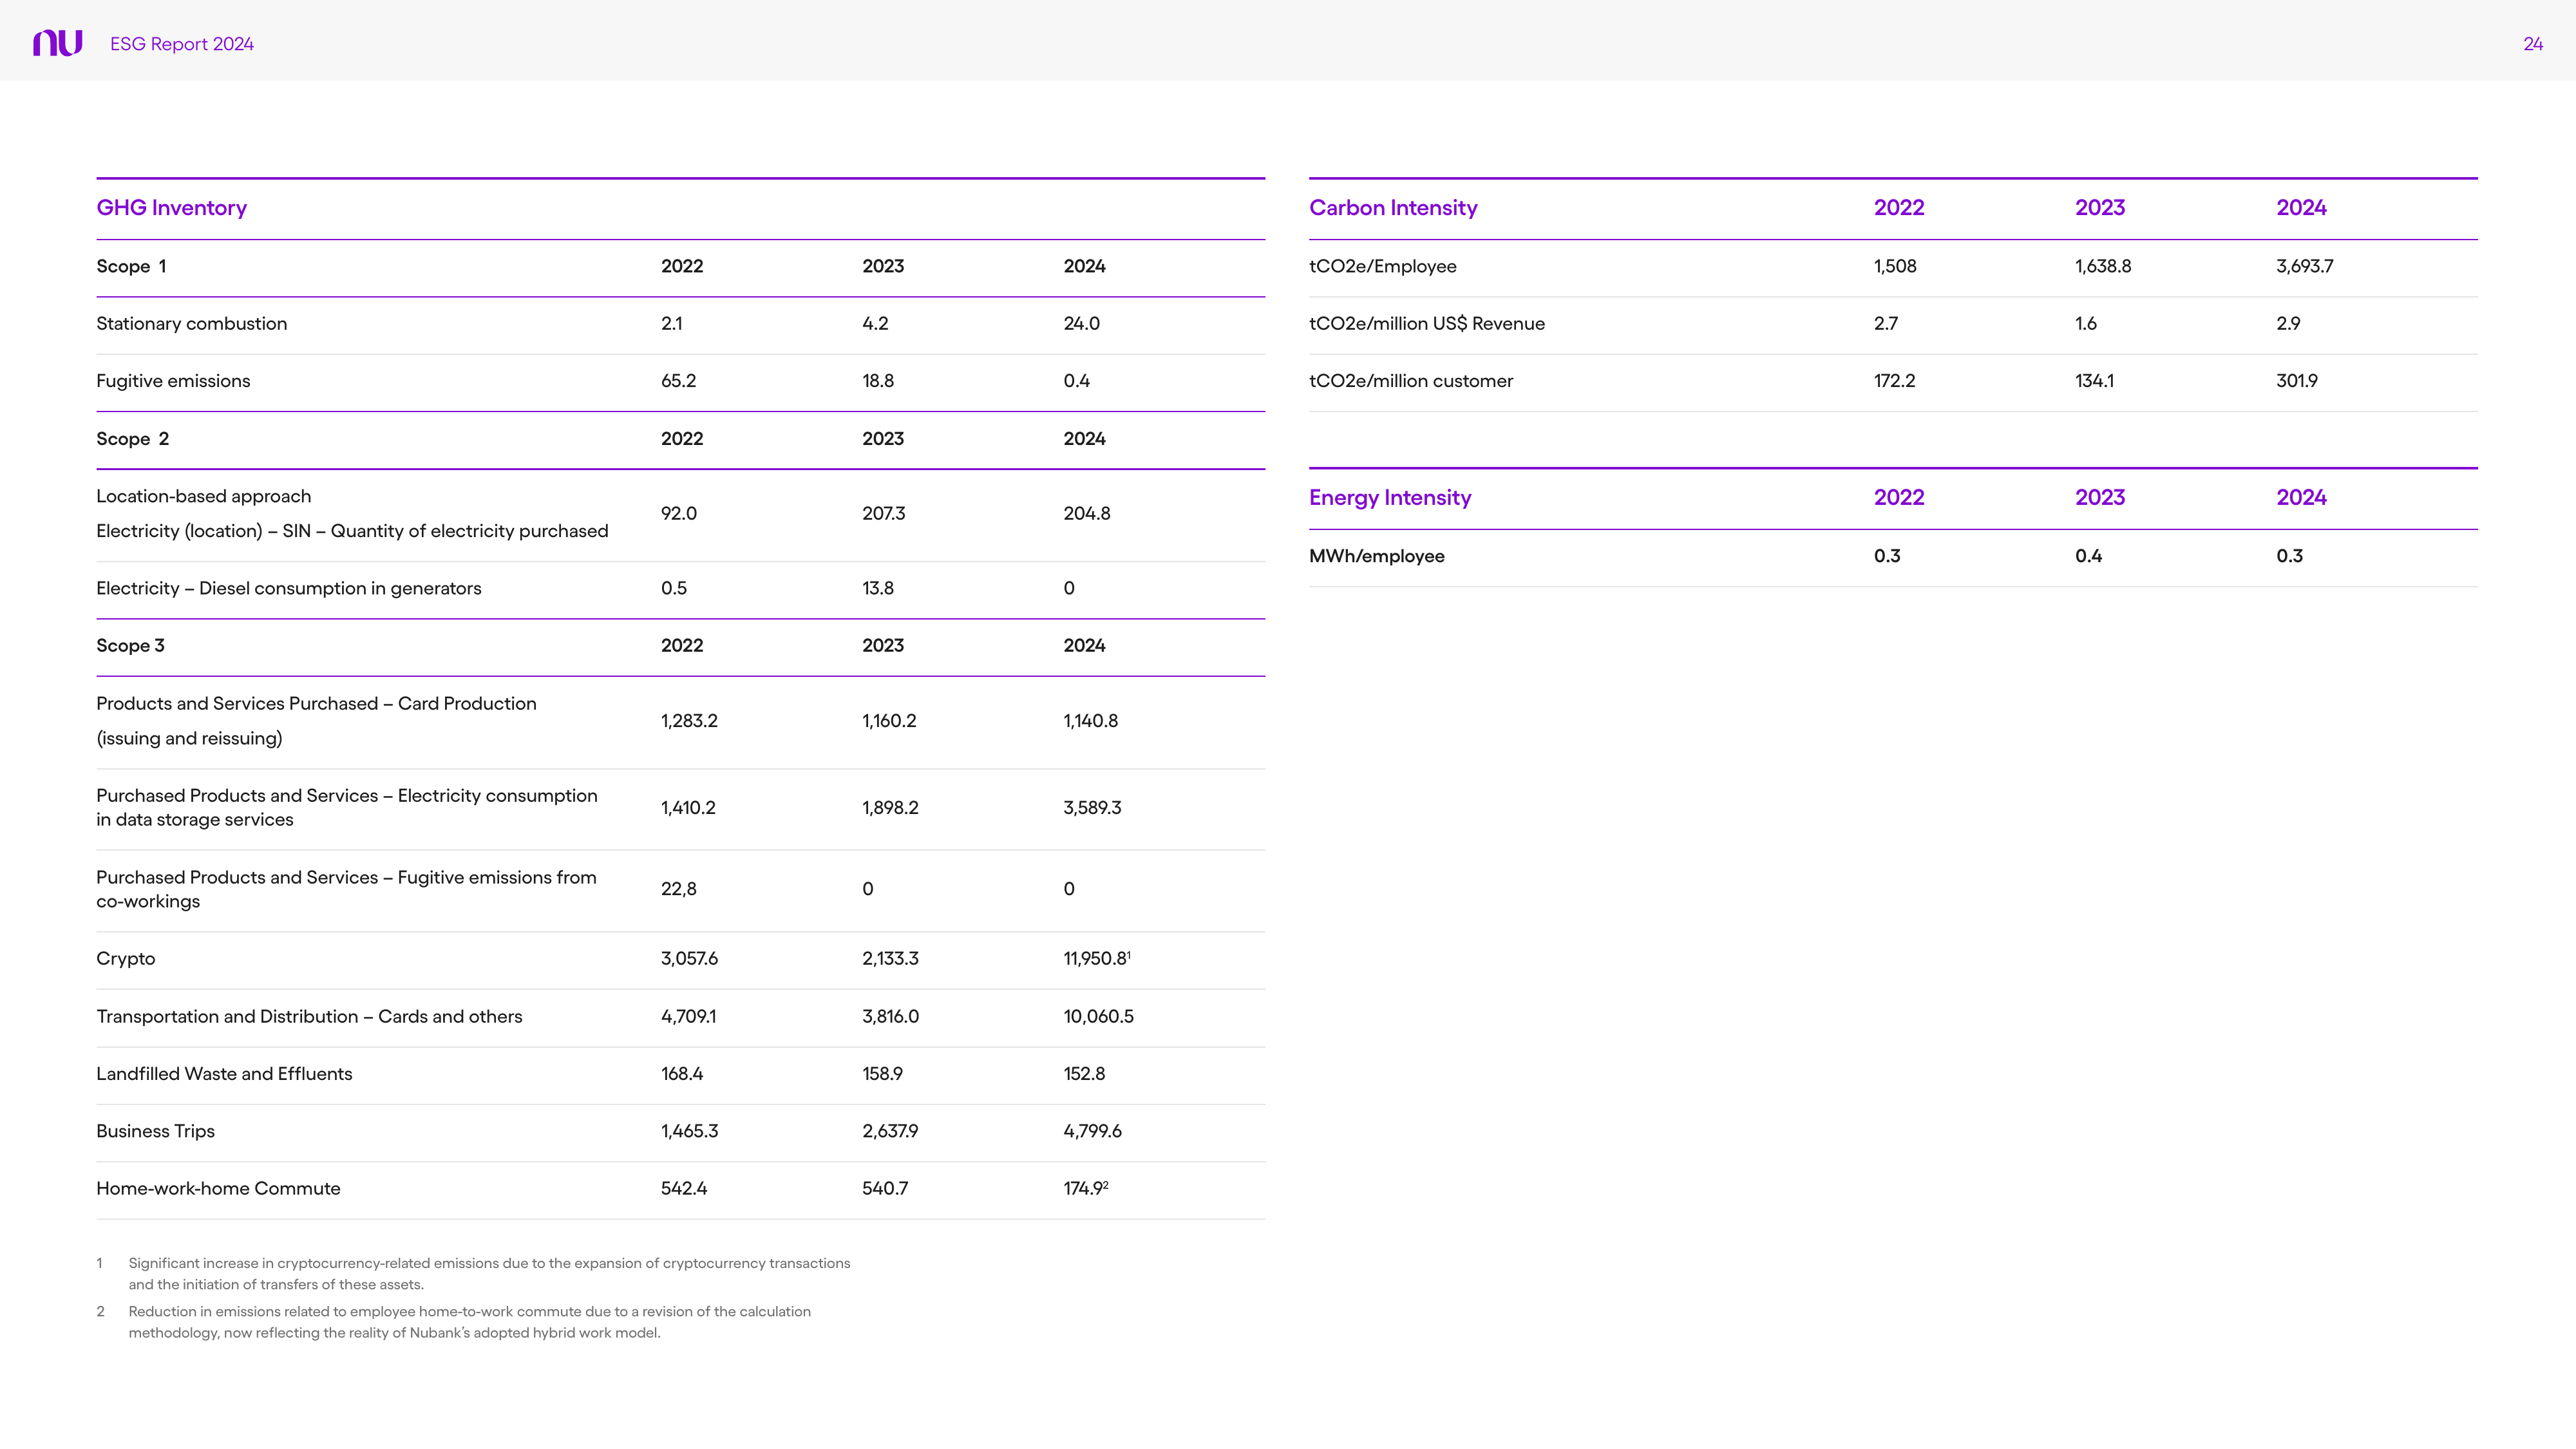Click tCO2e/million US$ Revenue label
2576x1449 pixels.
pos(1427,324)
